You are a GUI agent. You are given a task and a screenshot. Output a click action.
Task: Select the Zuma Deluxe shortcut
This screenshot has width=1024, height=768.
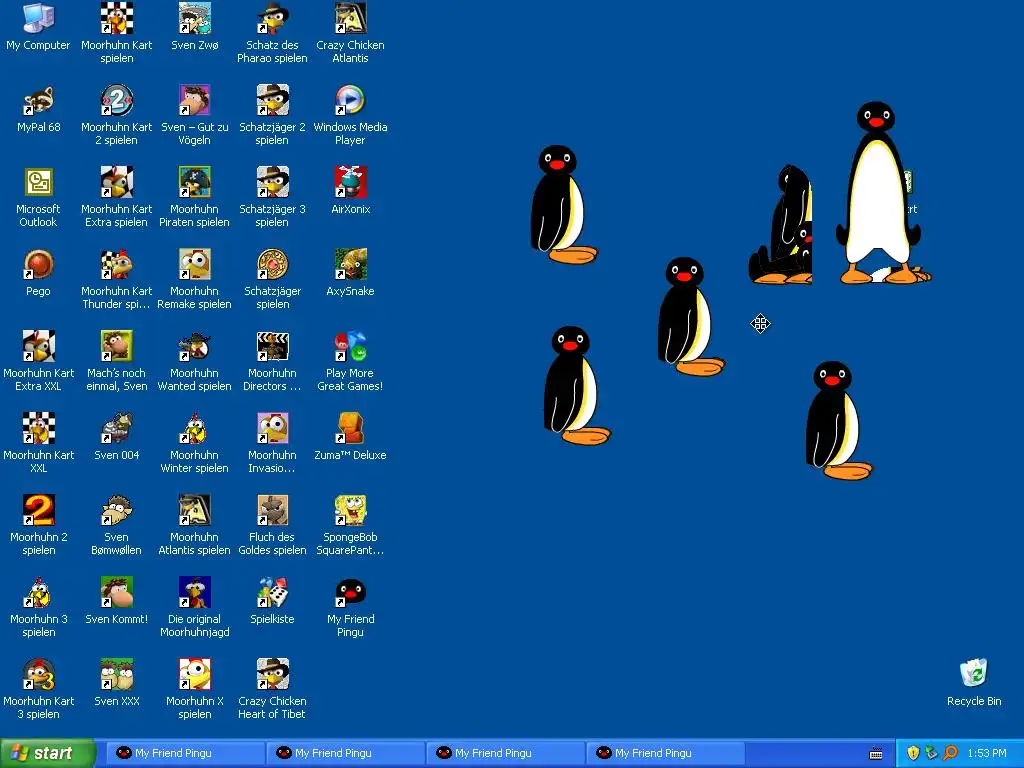[351, 428]
